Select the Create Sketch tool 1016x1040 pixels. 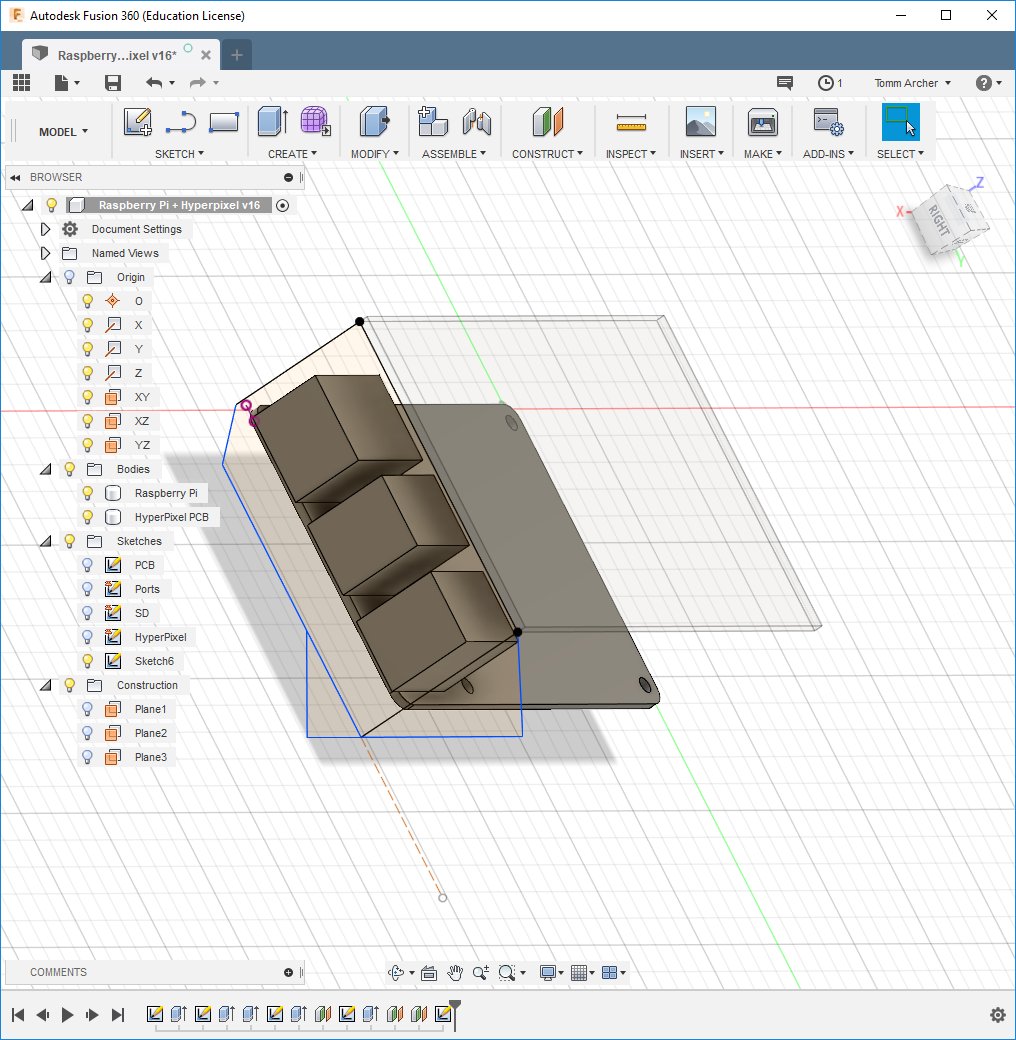(137, 122)
